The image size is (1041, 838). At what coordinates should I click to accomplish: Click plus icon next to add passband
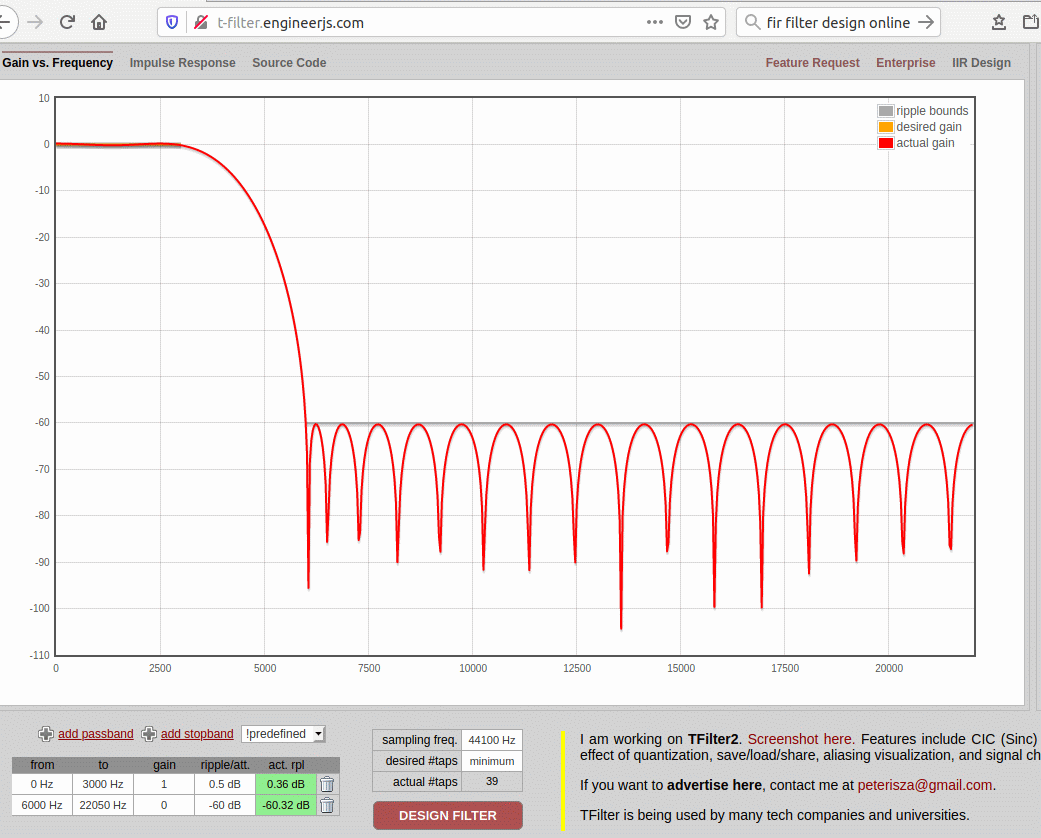[46, 734]
